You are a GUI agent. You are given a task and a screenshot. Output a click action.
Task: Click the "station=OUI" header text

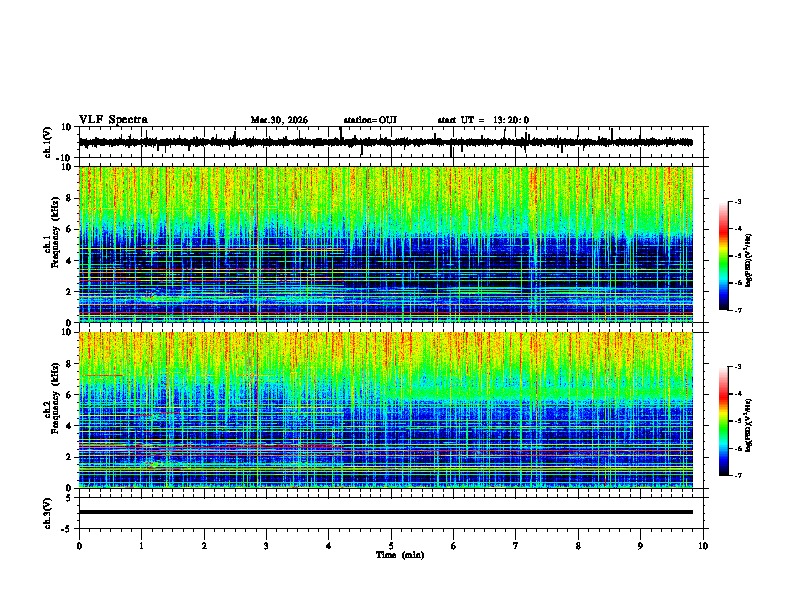click(370, 120)
